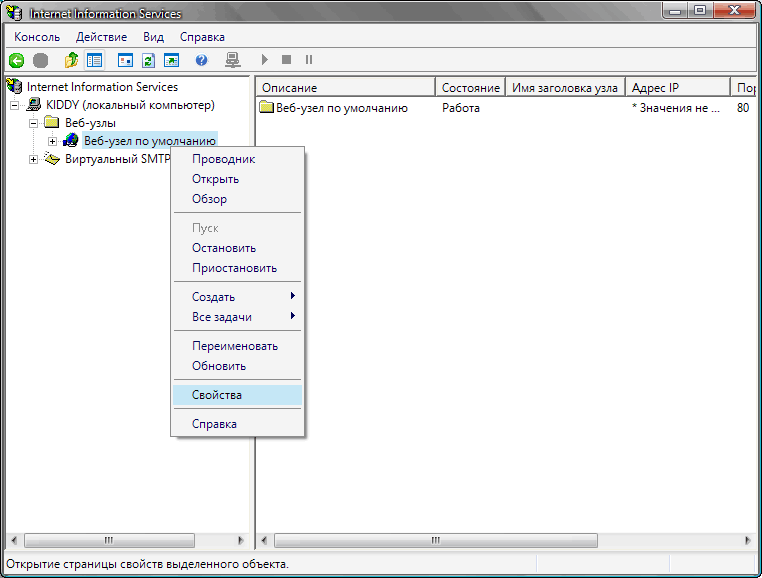The width and height of the screenshot is (762, 578).
Task: Sort by Имя заголовка узла column header
Action: (565, 88)
